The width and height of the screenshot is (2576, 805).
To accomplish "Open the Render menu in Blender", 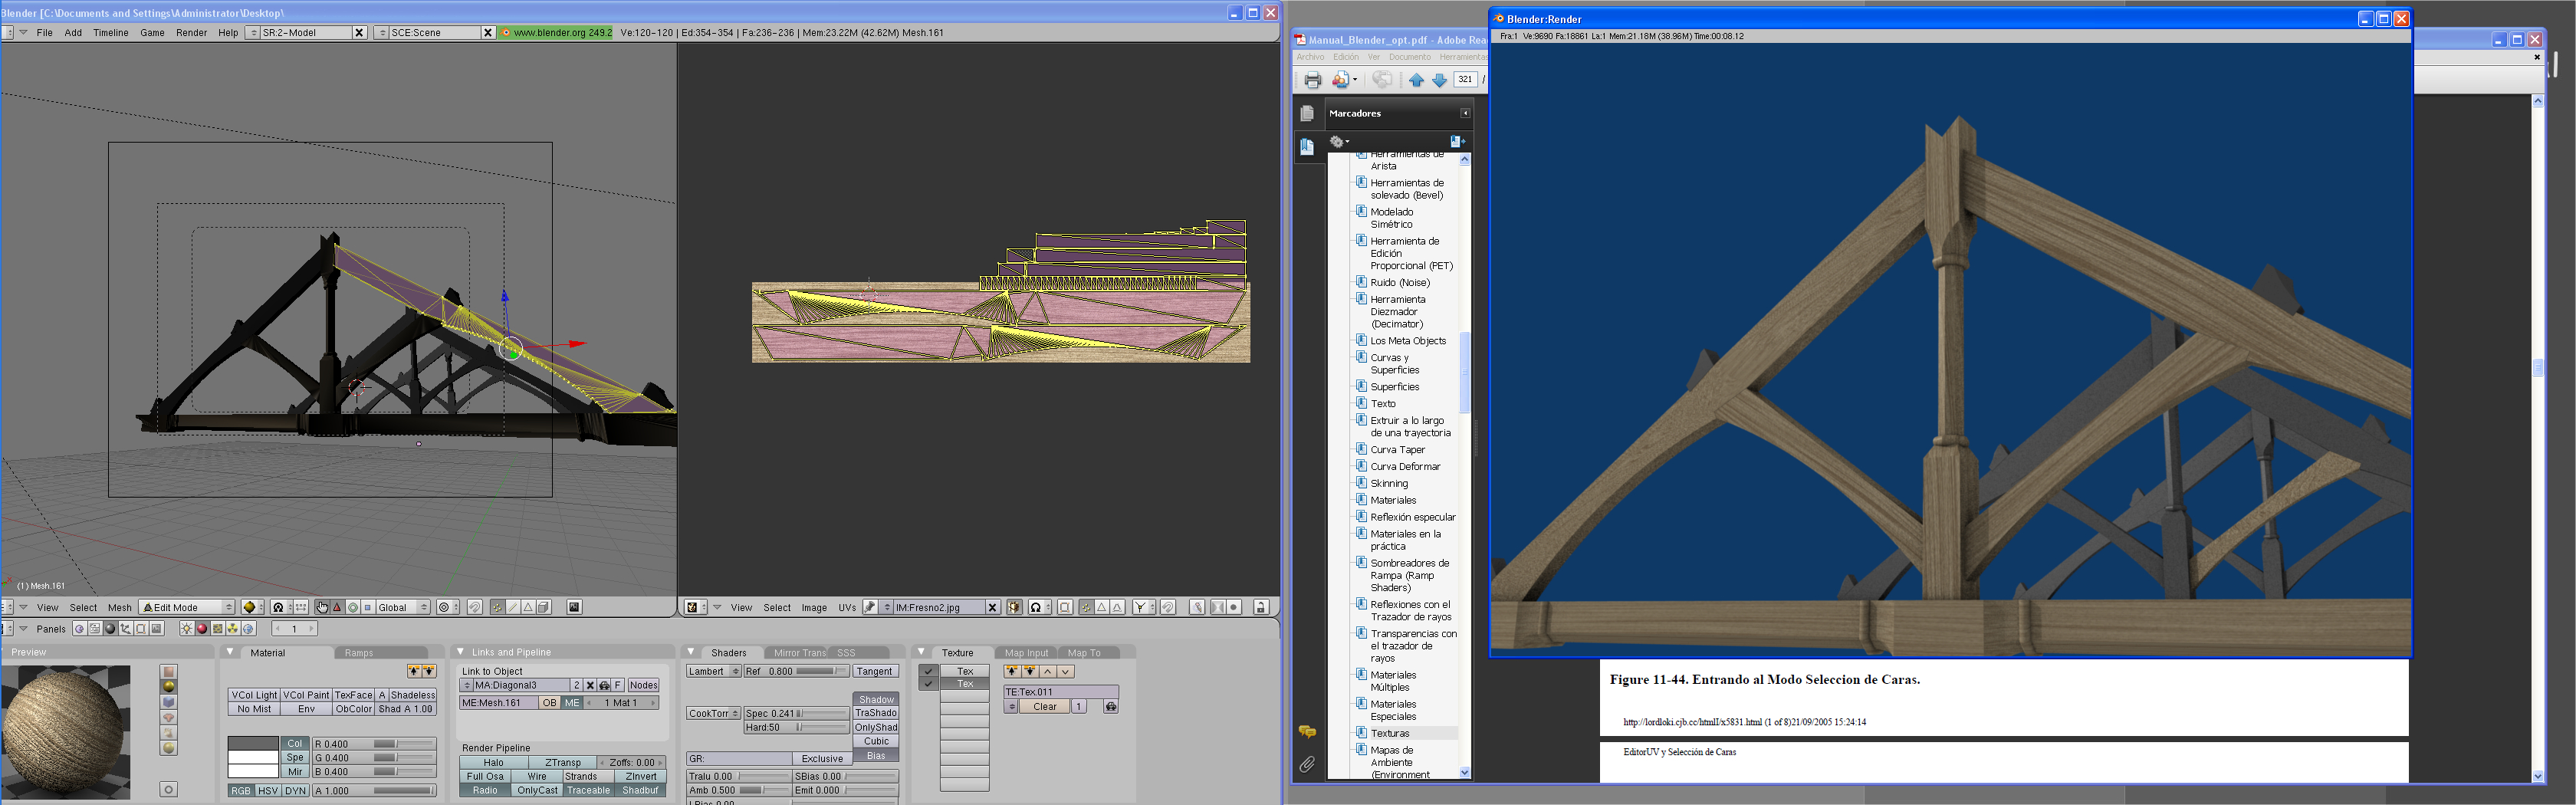I will pyautogui.click(x=191, y=33).
